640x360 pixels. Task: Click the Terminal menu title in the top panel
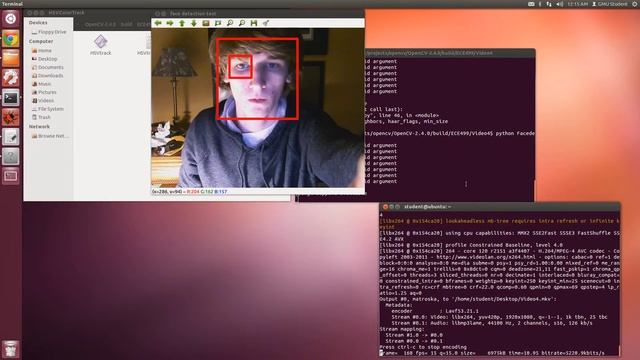[x=12, y=4]
